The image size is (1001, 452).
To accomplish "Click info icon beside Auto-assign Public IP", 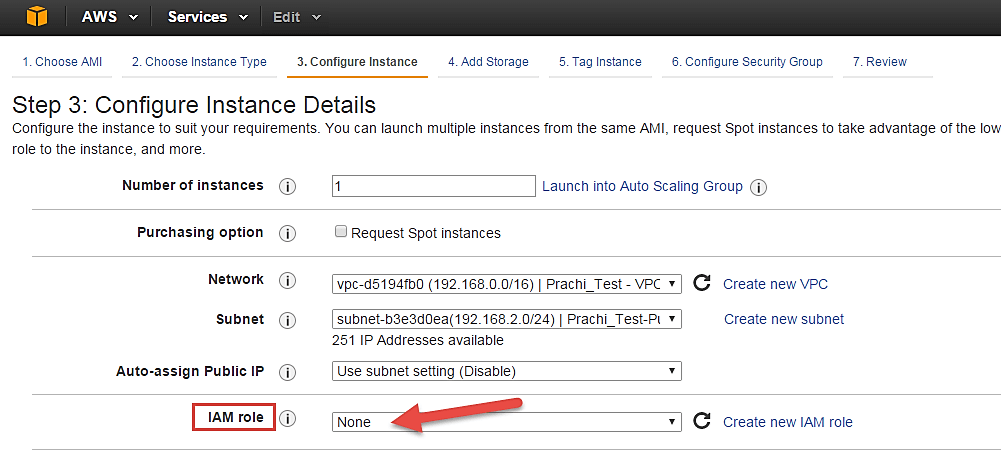I will click(288, 372).
